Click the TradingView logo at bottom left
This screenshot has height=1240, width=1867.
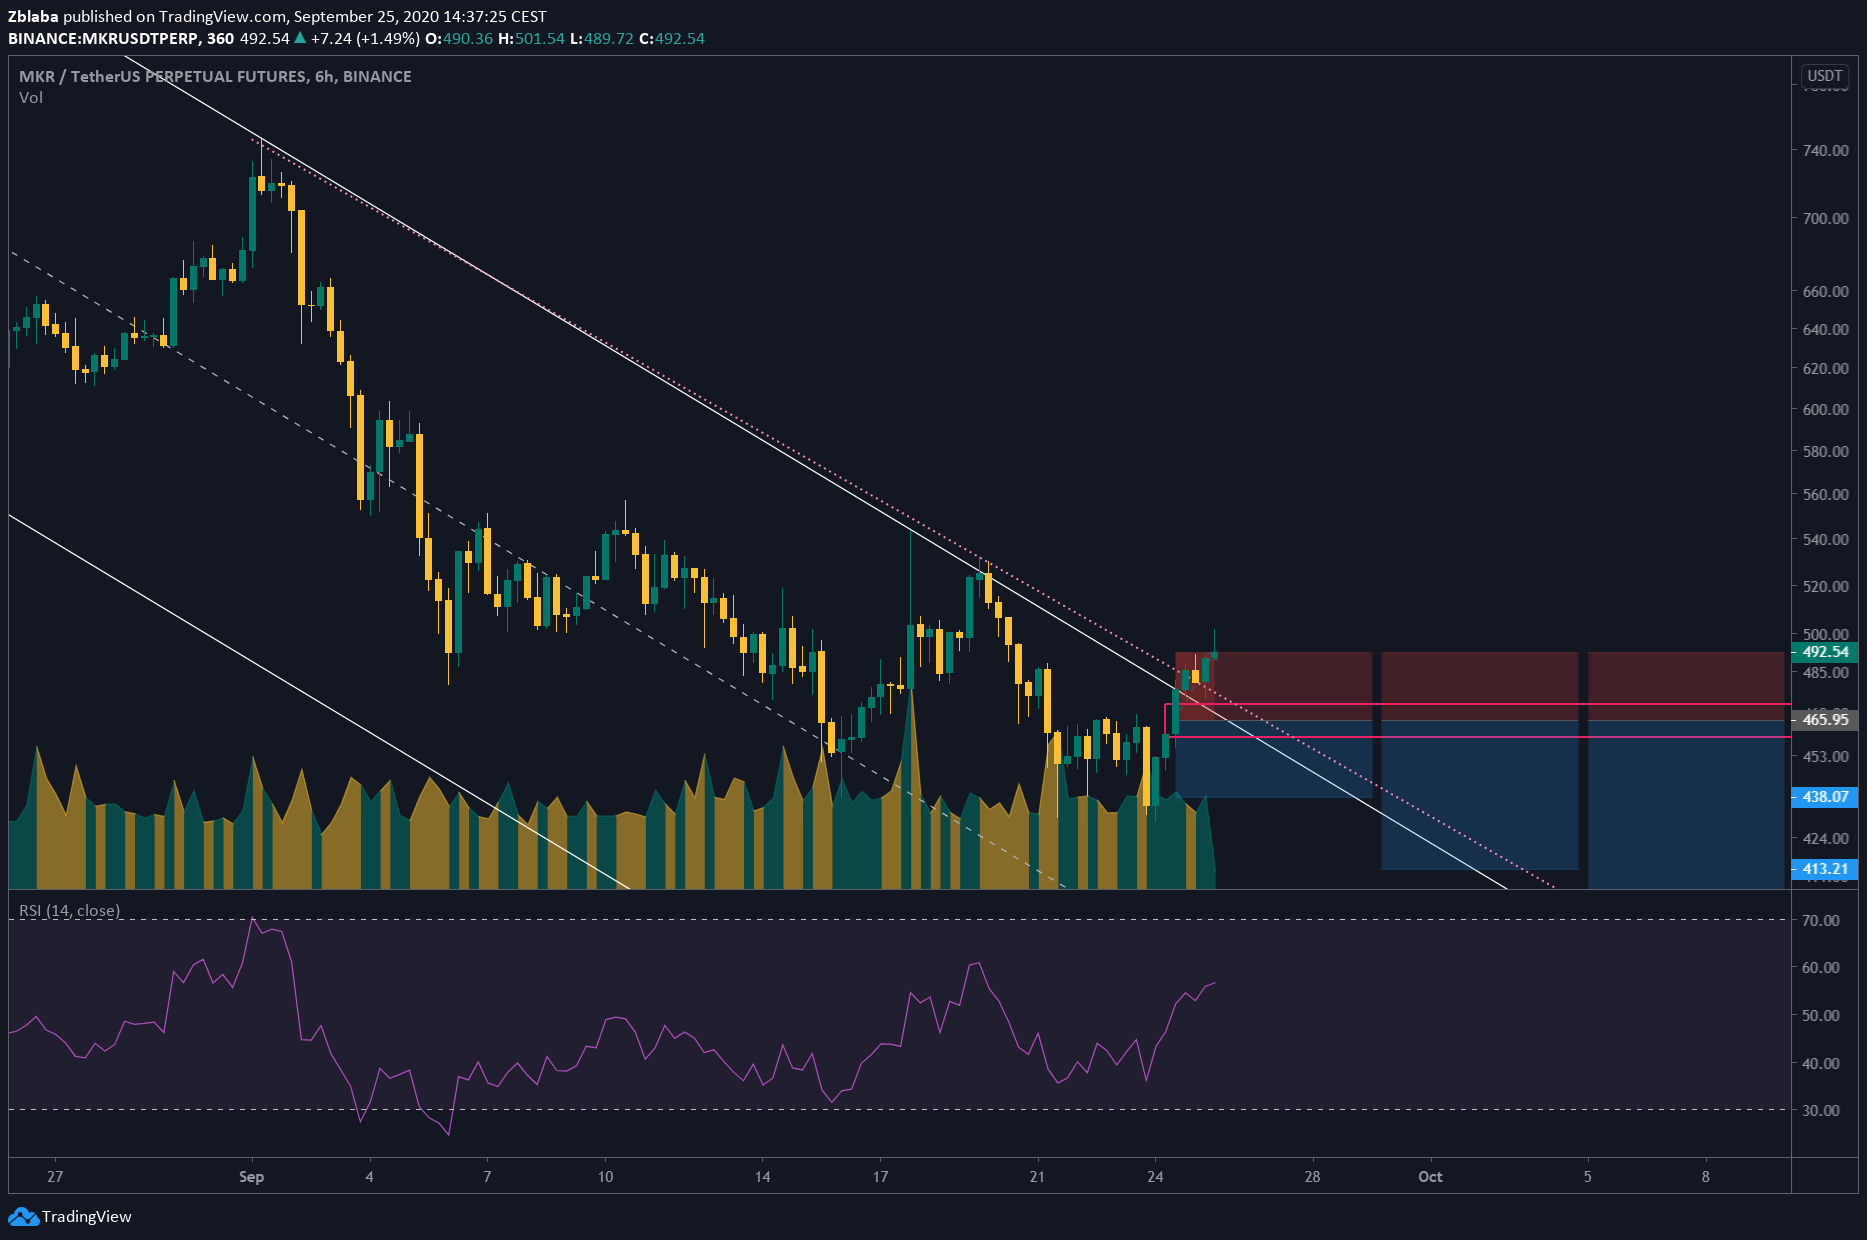pyautogui.click(x=70, y=1216)
